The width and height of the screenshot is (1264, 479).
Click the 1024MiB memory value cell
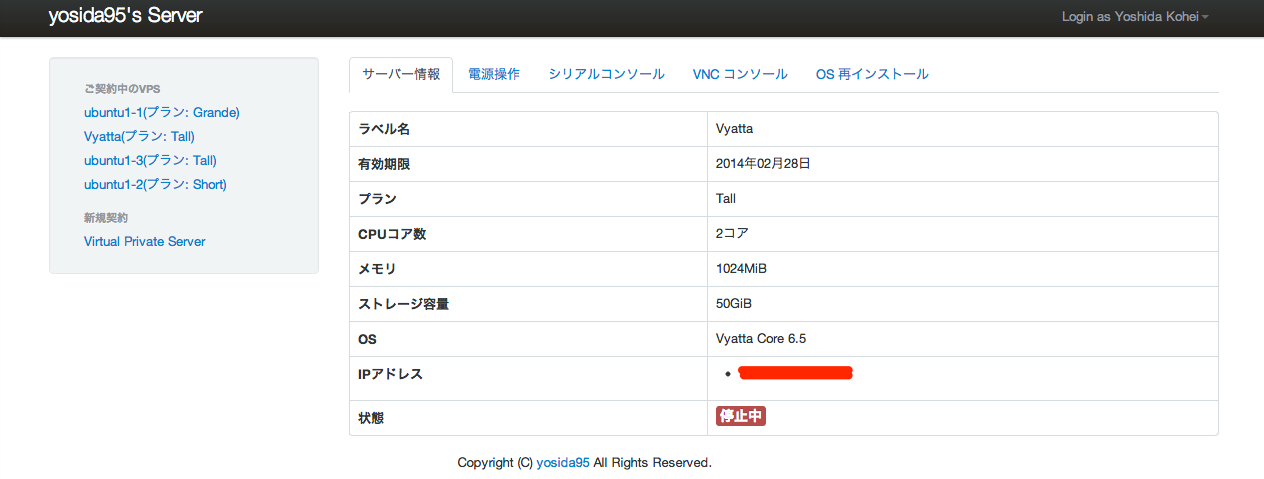tap(741, 269)
